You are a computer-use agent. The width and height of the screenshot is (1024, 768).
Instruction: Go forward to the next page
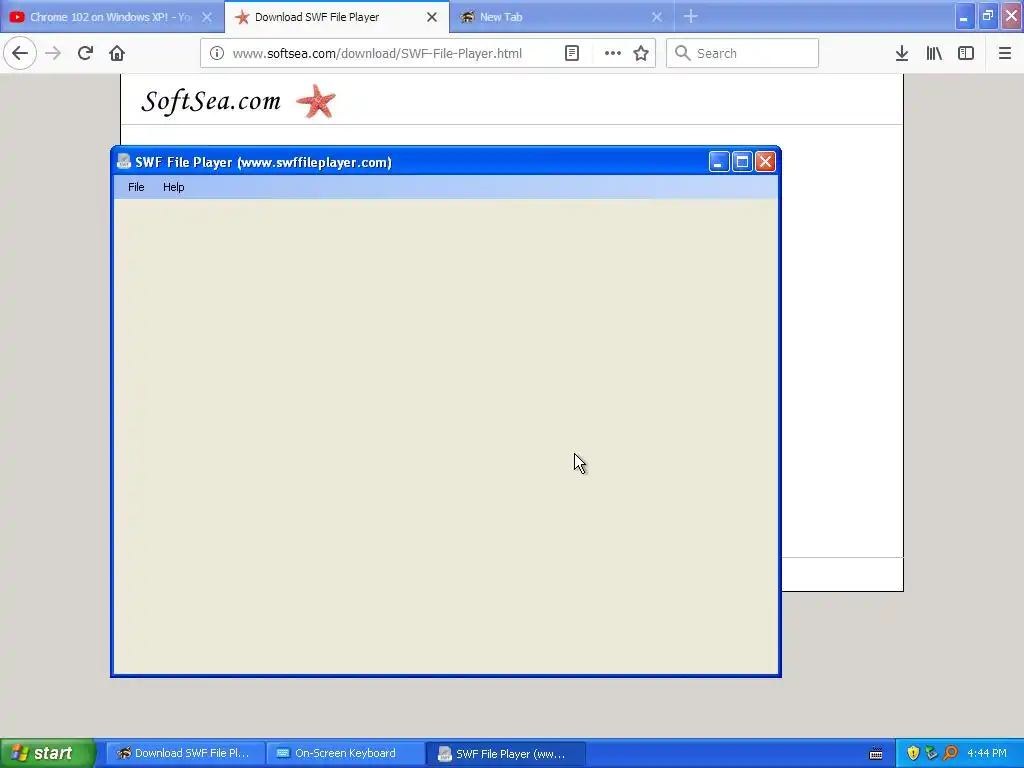click(x=53, y=53)
